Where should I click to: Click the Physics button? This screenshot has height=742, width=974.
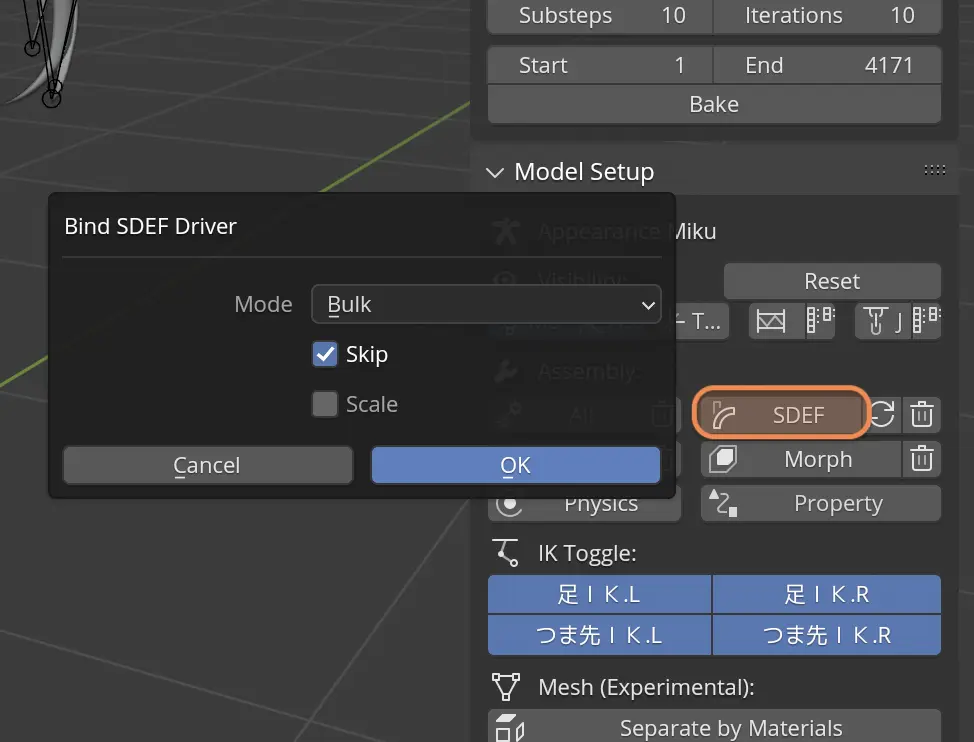click(x=585, y=506)
